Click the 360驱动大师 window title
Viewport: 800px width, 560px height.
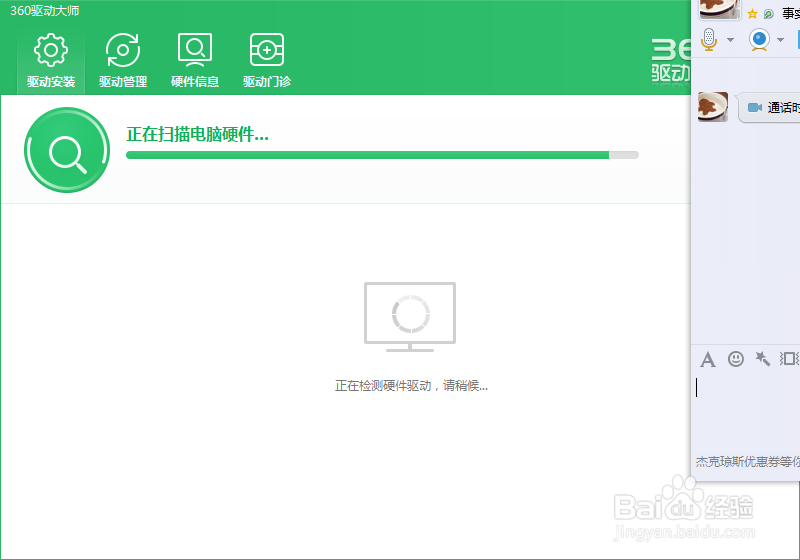pyautogui.click(x=45, y=11)
